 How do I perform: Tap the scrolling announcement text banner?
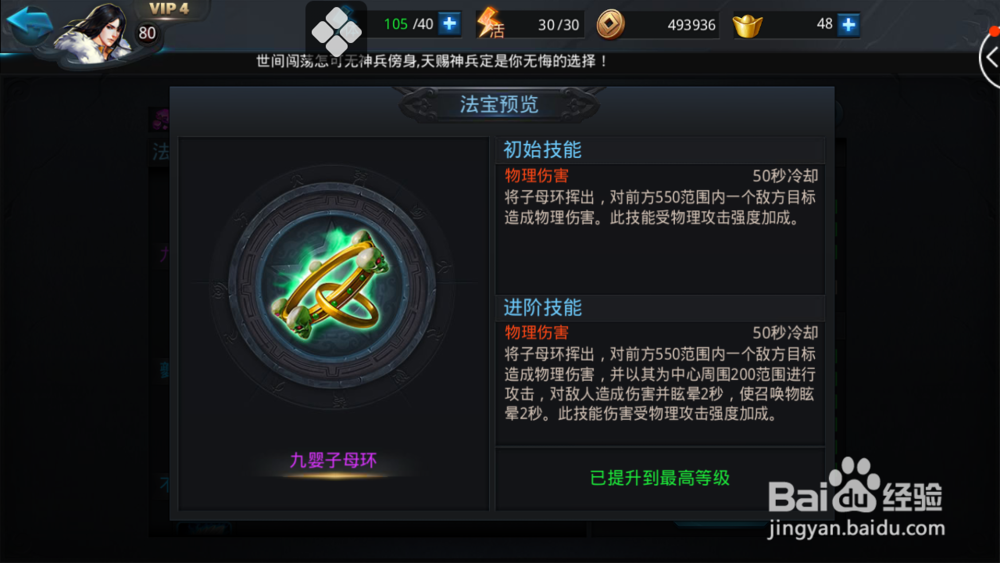pyautogui.click(x=432, y=61)
